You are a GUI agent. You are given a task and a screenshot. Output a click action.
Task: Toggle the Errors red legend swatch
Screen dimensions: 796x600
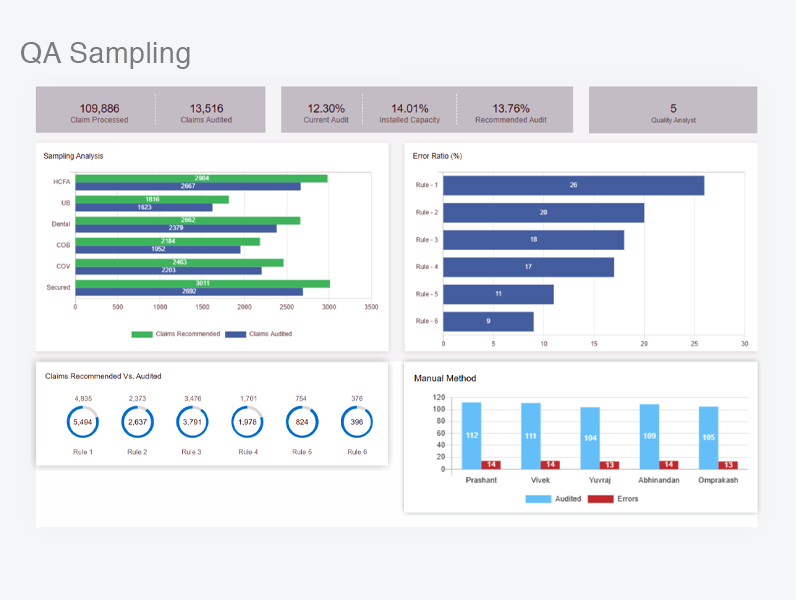[x=601, y=499]
